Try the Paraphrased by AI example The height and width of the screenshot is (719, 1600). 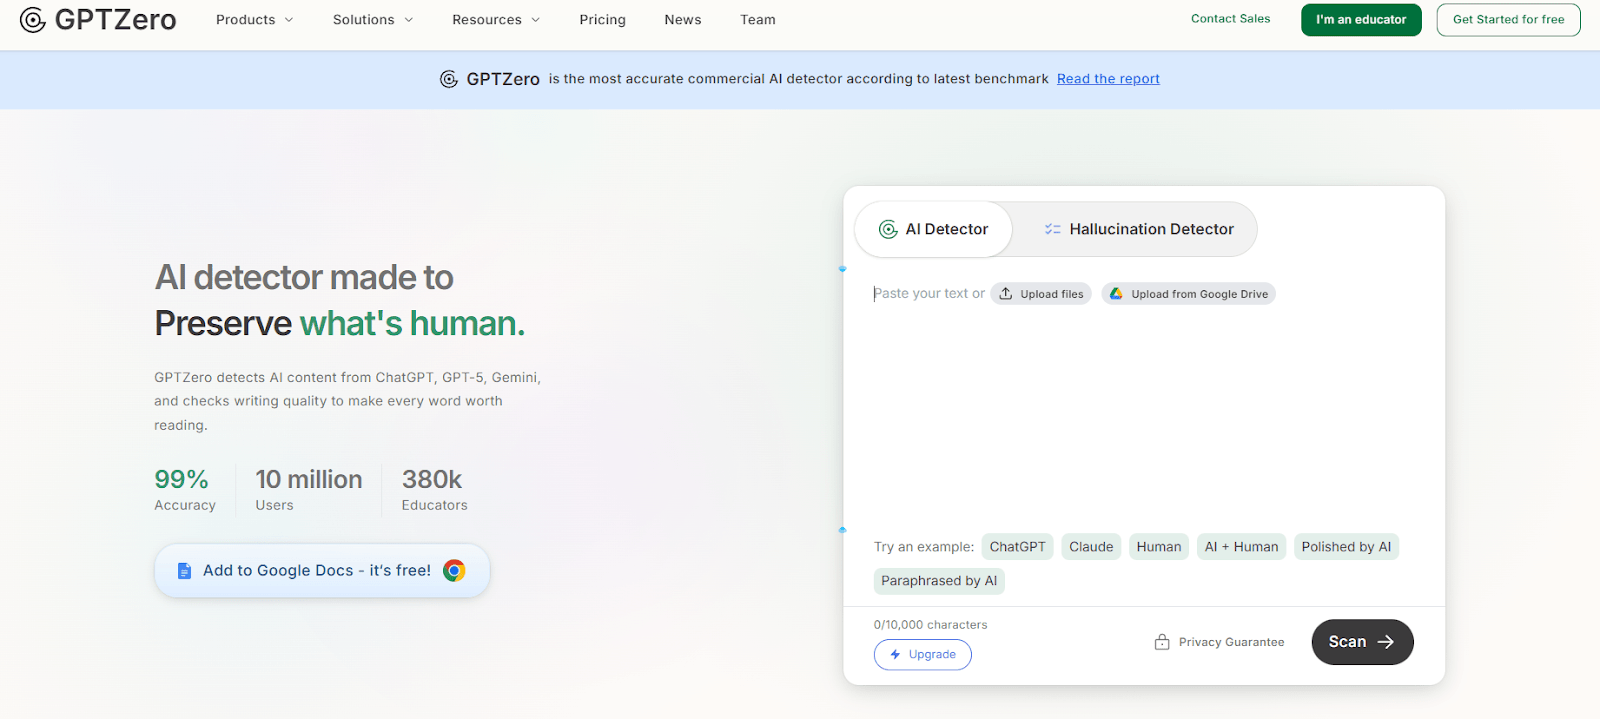tap(939, 581)
